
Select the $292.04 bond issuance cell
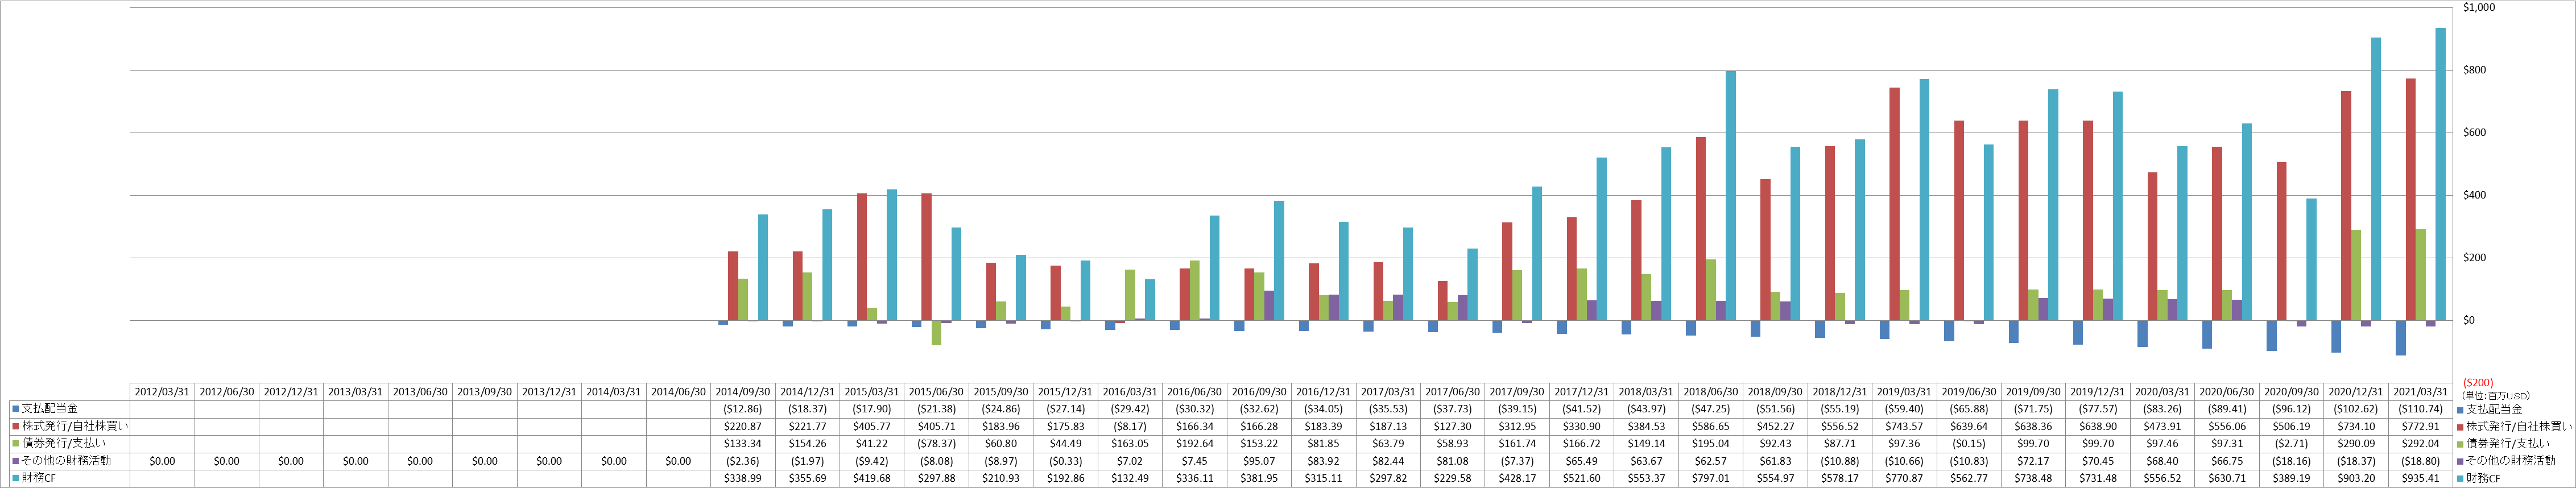click(2421, 444)
